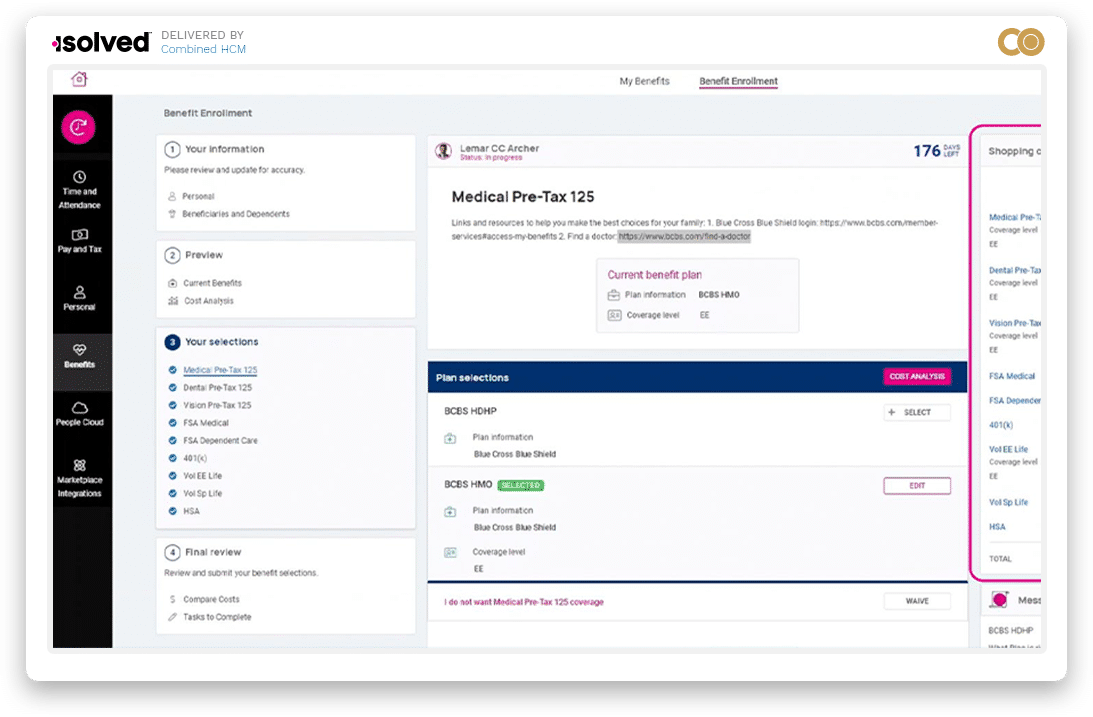Click the green SELECTED badge
This screenshot has width=1093, height=717.
coord(521,486)
